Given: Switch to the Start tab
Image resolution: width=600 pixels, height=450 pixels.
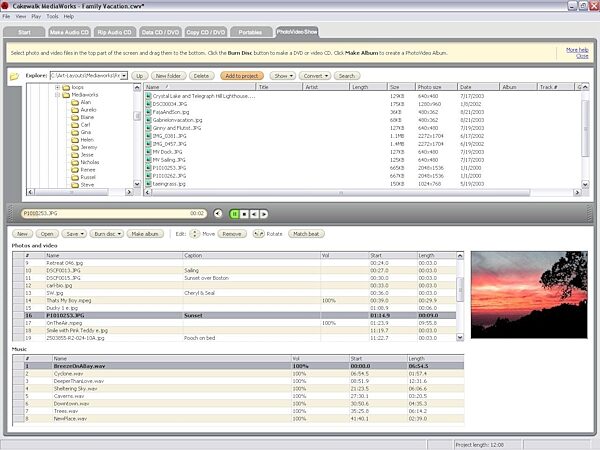Looking at the screenshot, I should point(24,32).
